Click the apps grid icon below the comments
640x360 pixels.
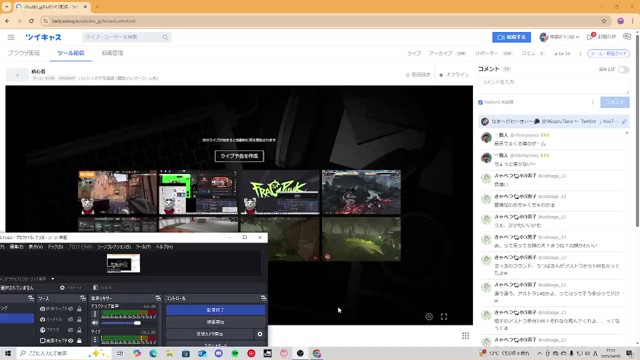click(x=465, y=336)
